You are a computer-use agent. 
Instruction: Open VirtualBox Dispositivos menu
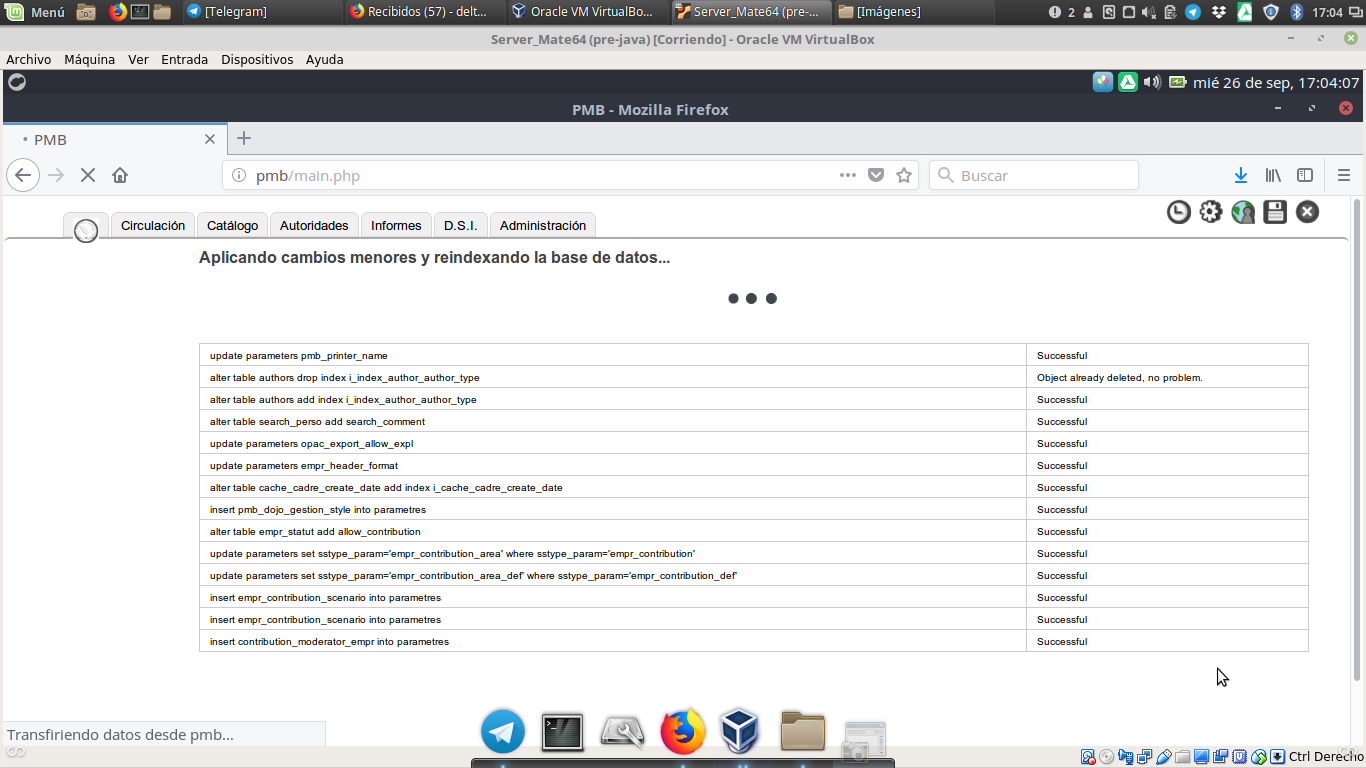(x=257, y=59)
